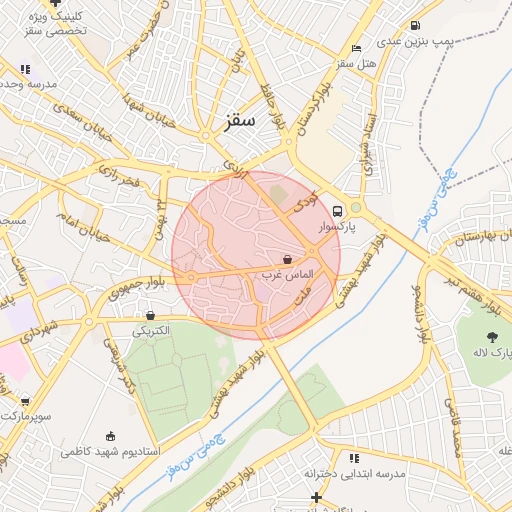Click the supermarket cart icon سوپرمارکت
Image resolution: width=512 pixels, height=512 pixels.
(25, 401)
